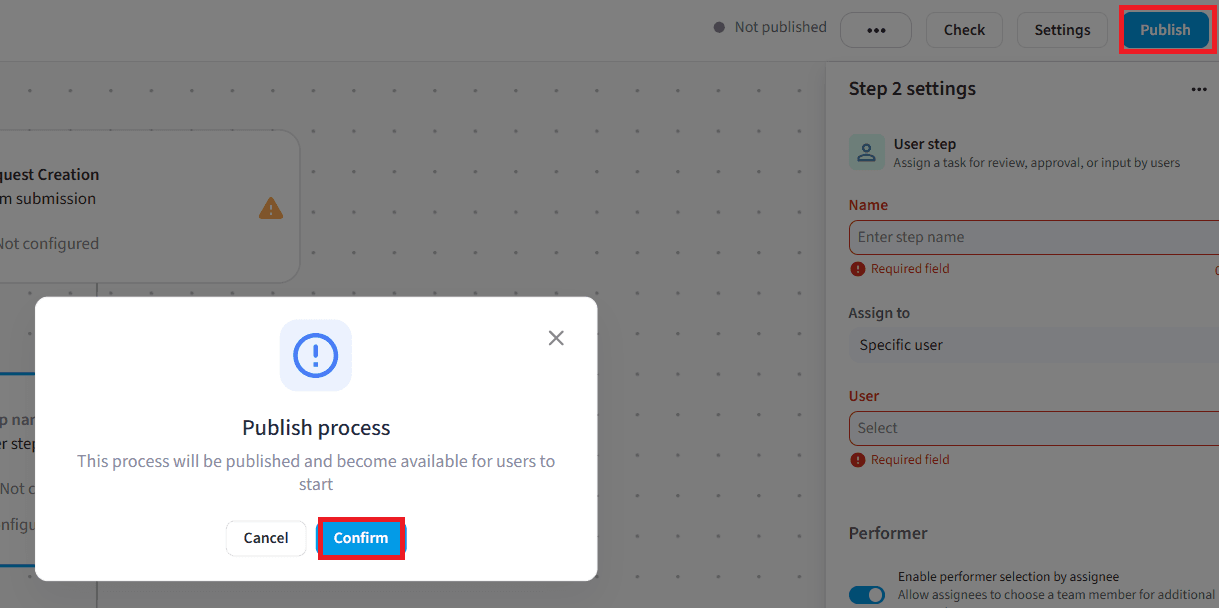Screen dimensions: 1219x608
Task: Open Step 2 settings more options menu
Action: coord(1199,89)
